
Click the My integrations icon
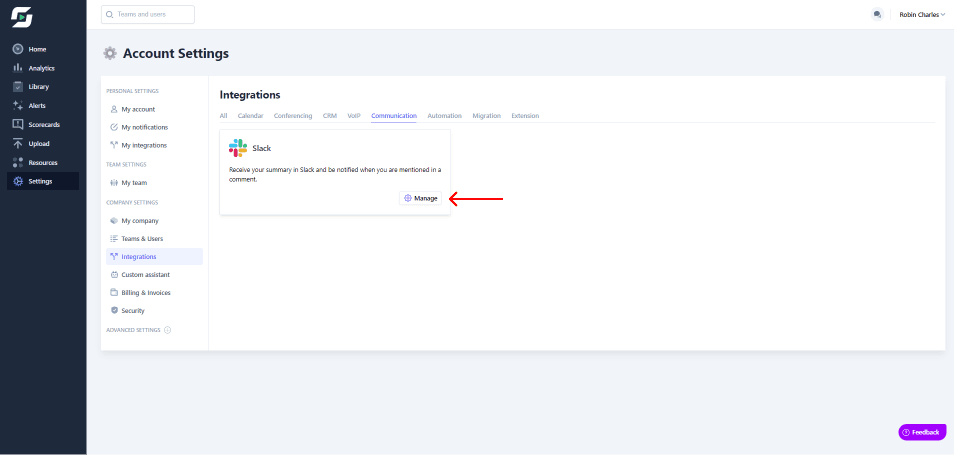coord(114,145)
